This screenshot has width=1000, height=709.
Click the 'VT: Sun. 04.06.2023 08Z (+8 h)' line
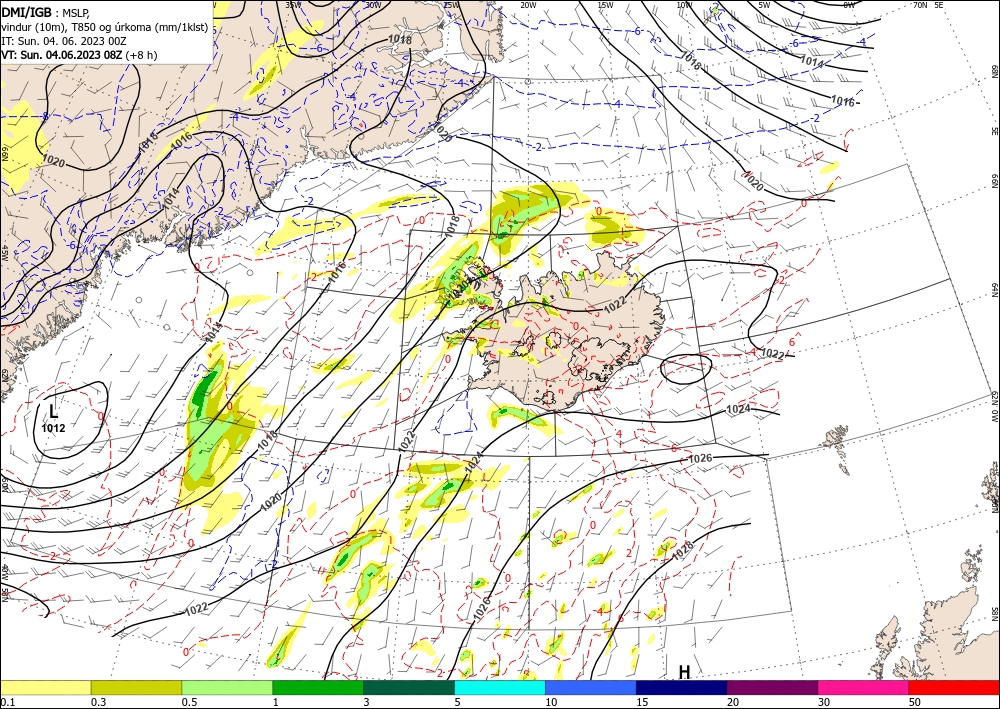79,55
